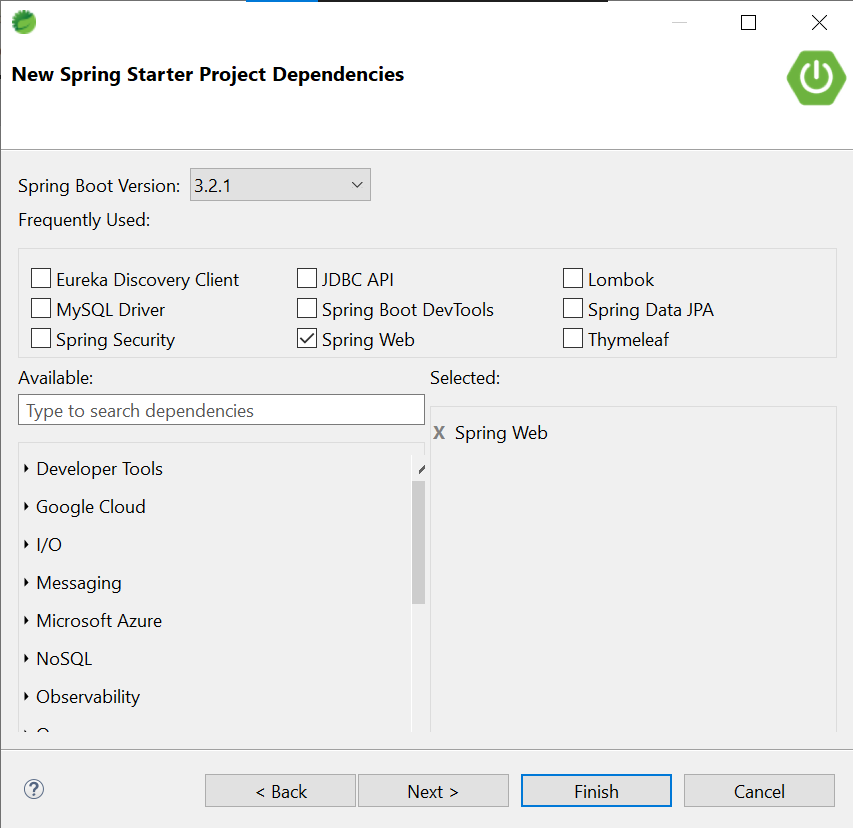This screenshot has height=828, width=853.
Task: Focus the dependency search field
Action: point(221,410)
